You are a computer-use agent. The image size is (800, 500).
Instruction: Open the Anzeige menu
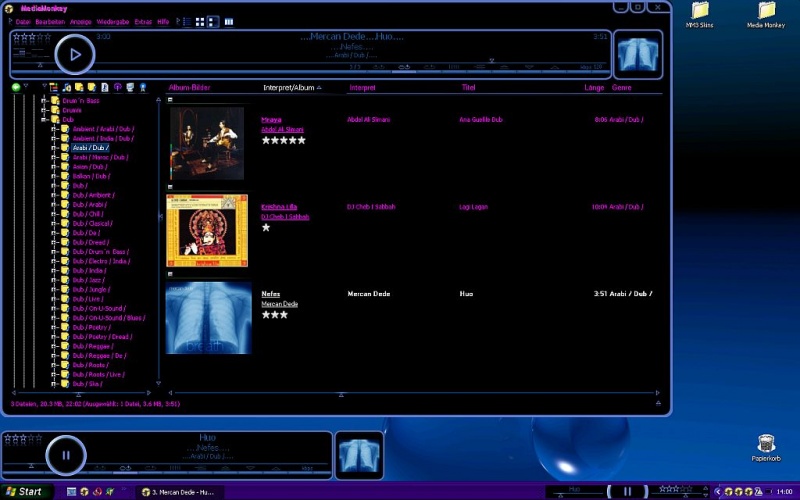pyautogui.click(x=81, y=22)
